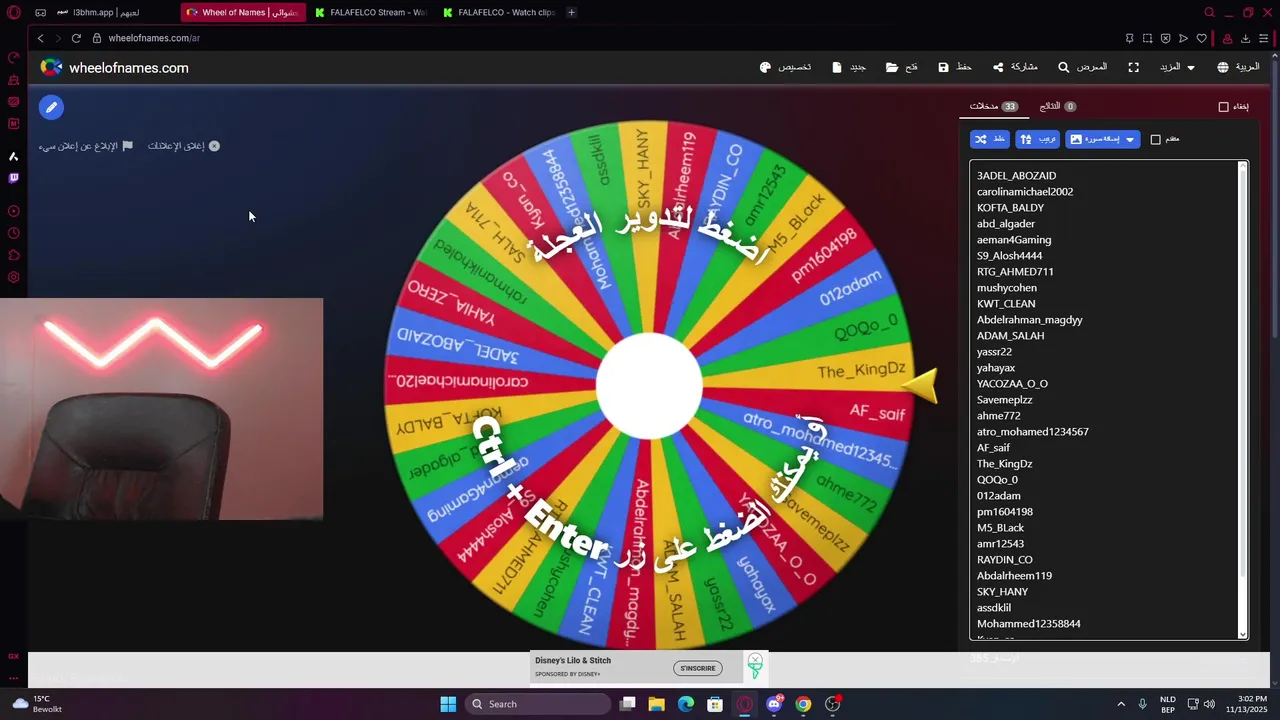
Task: Click the Windows taskbar Search box
Action: (x=540, y=704)
